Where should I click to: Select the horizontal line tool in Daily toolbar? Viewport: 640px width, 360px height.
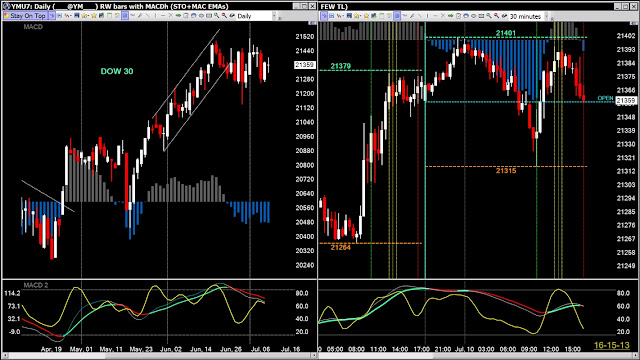pyautogui.click(x=163, y=16)
